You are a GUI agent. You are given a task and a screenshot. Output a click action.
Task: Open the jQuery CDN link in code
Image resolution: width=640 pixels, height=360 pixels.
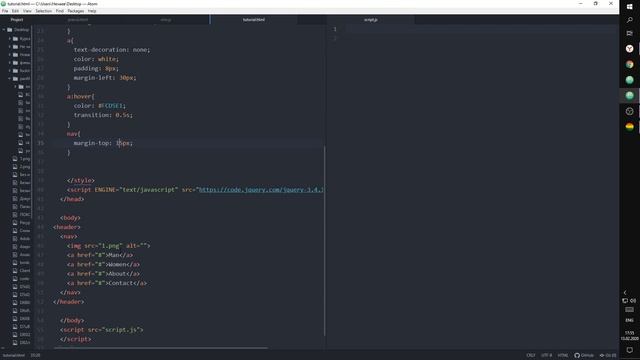[260, 190]
